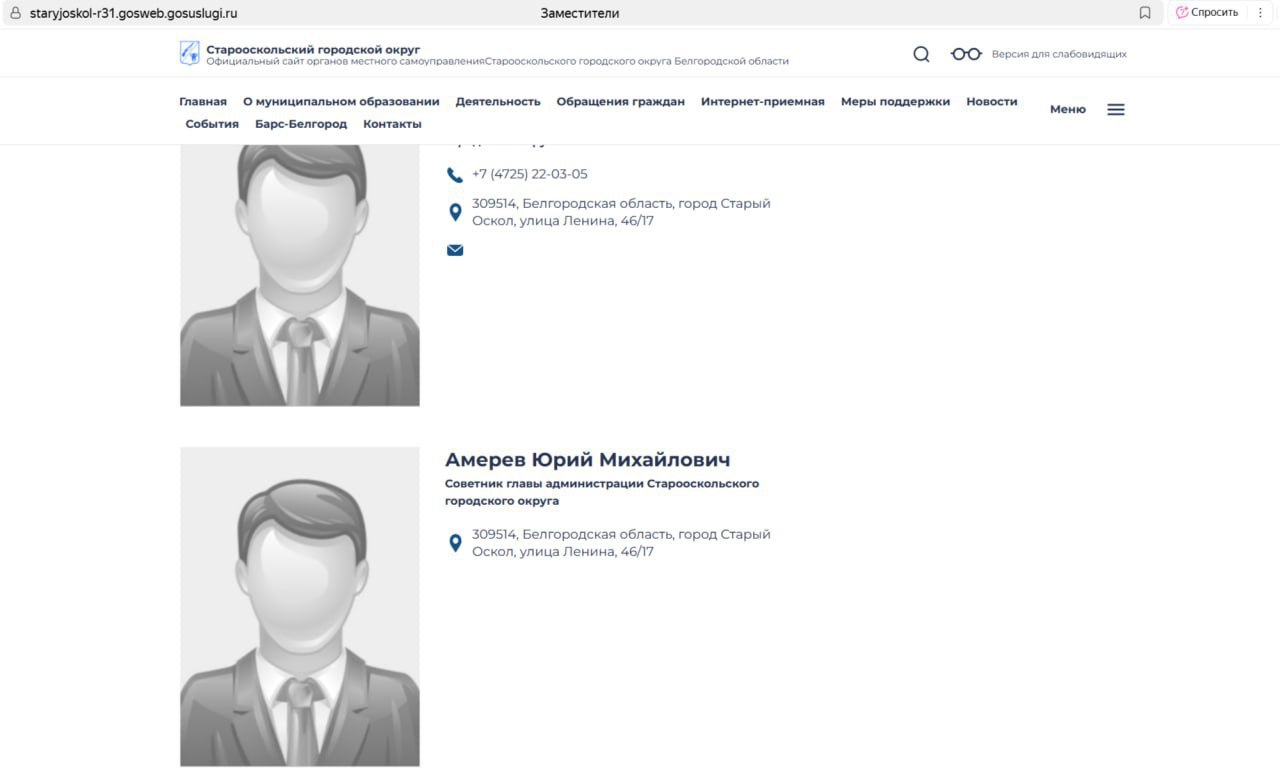Click the address text below the phone number
1280x782 pixels.
click(621, 212)
